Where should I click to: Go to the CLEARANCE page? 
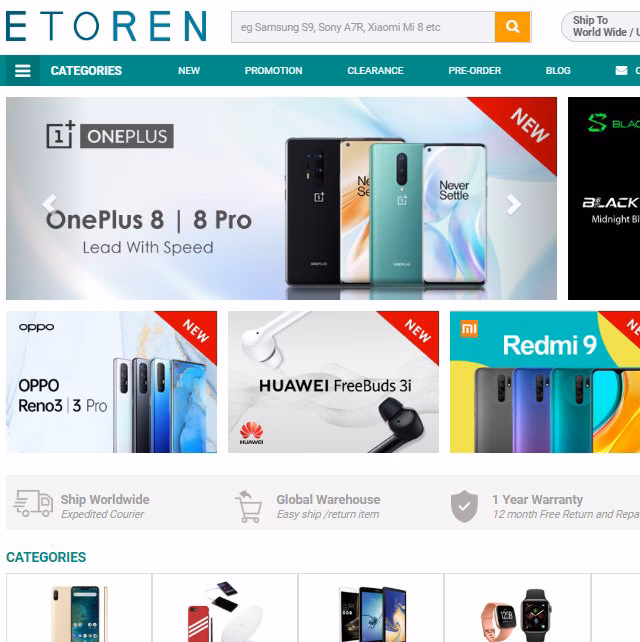375,71
